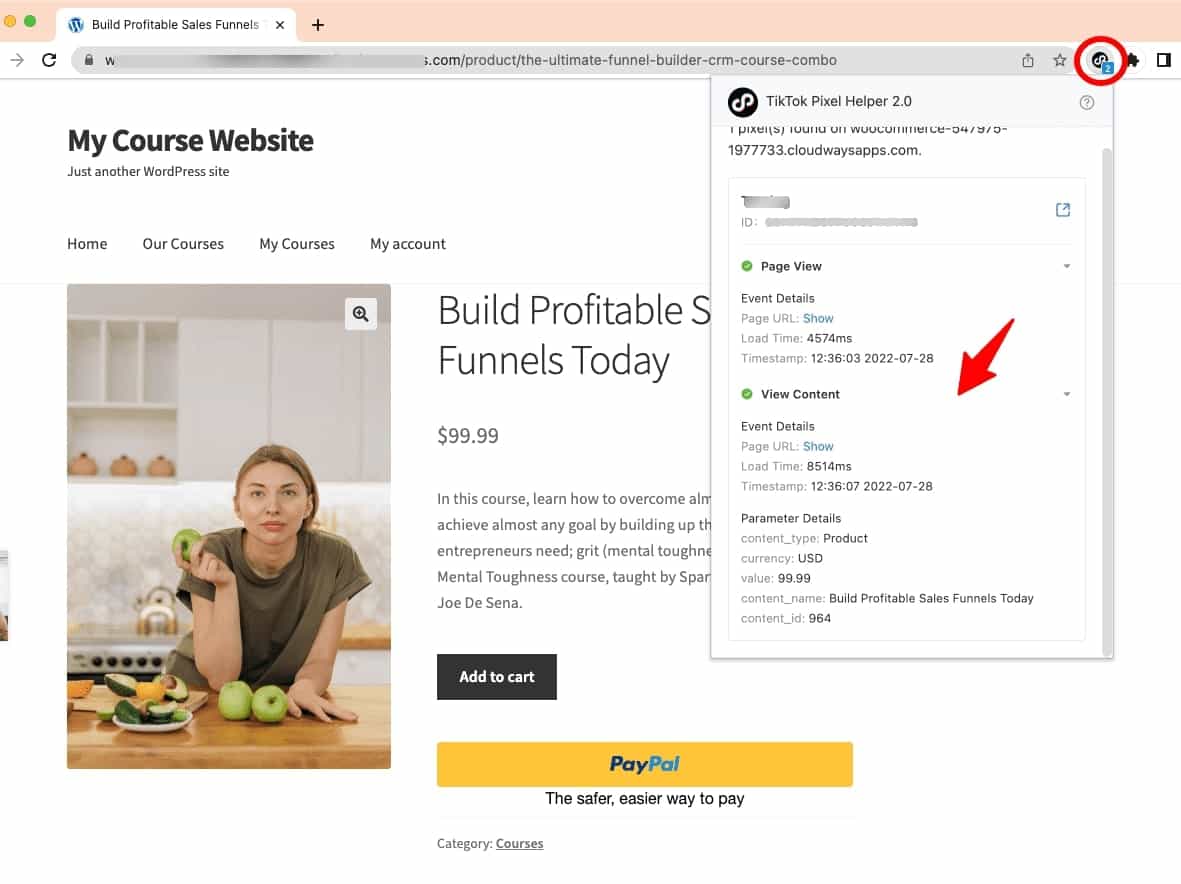Click the bookmark star icon
This screenshot has width=1181, height=884.
(1059, 60)
